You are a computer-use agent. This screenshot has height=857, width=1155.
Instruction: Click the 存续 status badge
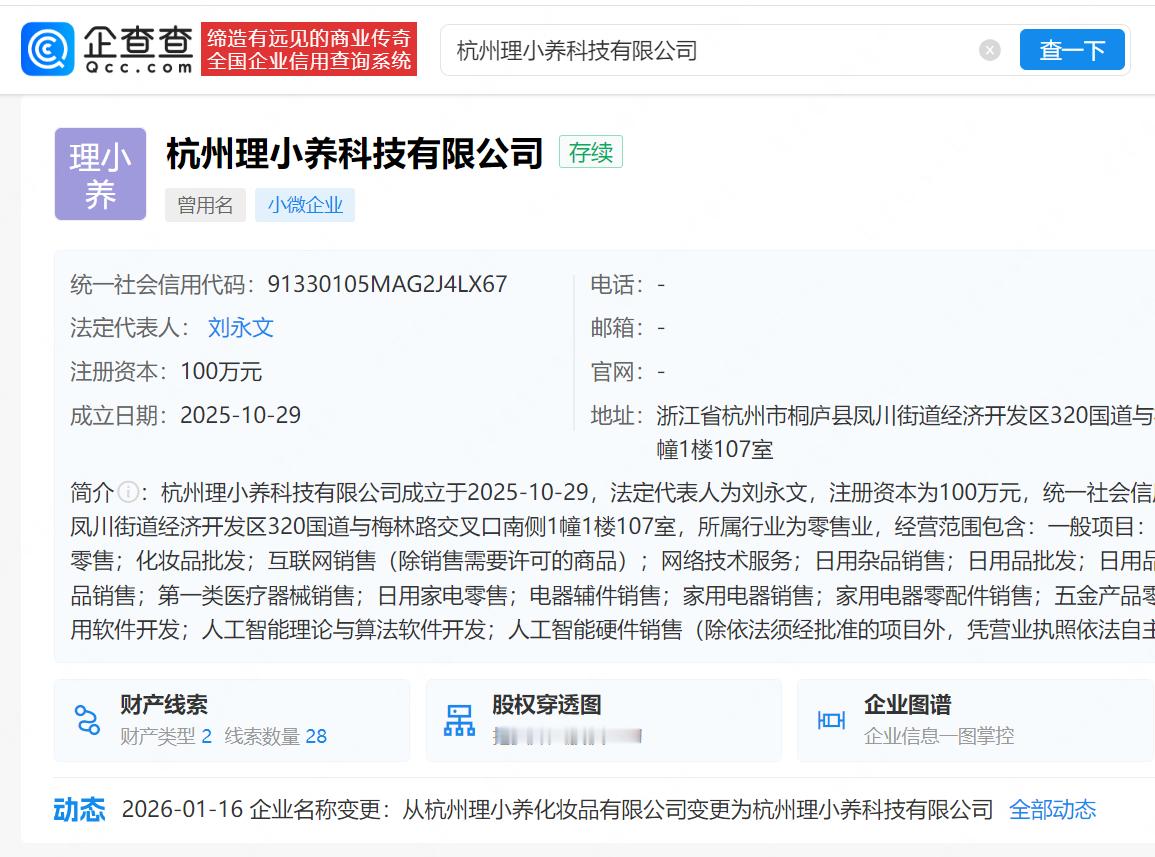(591, 151)
